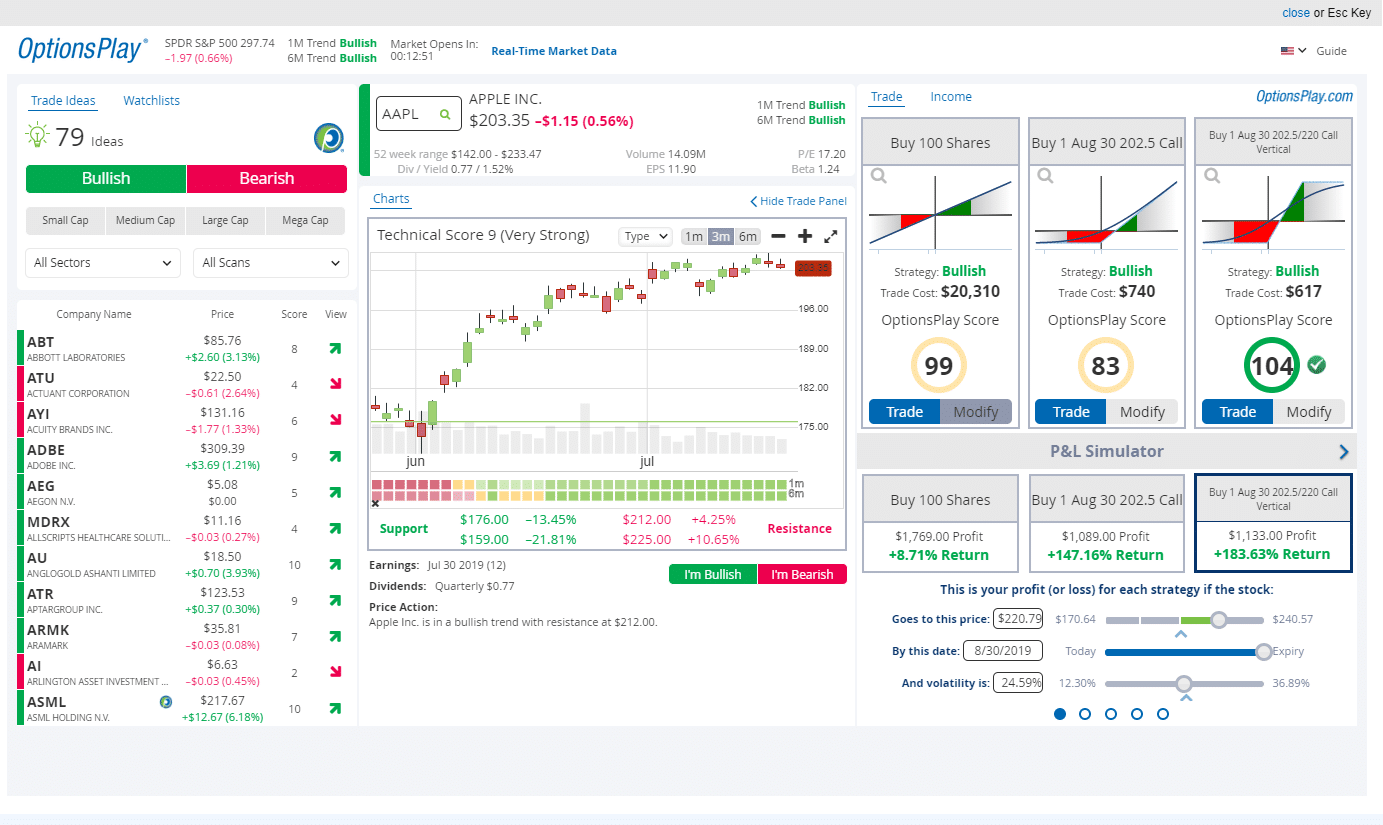Open the Real-Time Market Data link
The image size is (1383, 825).
pos(554,51)
